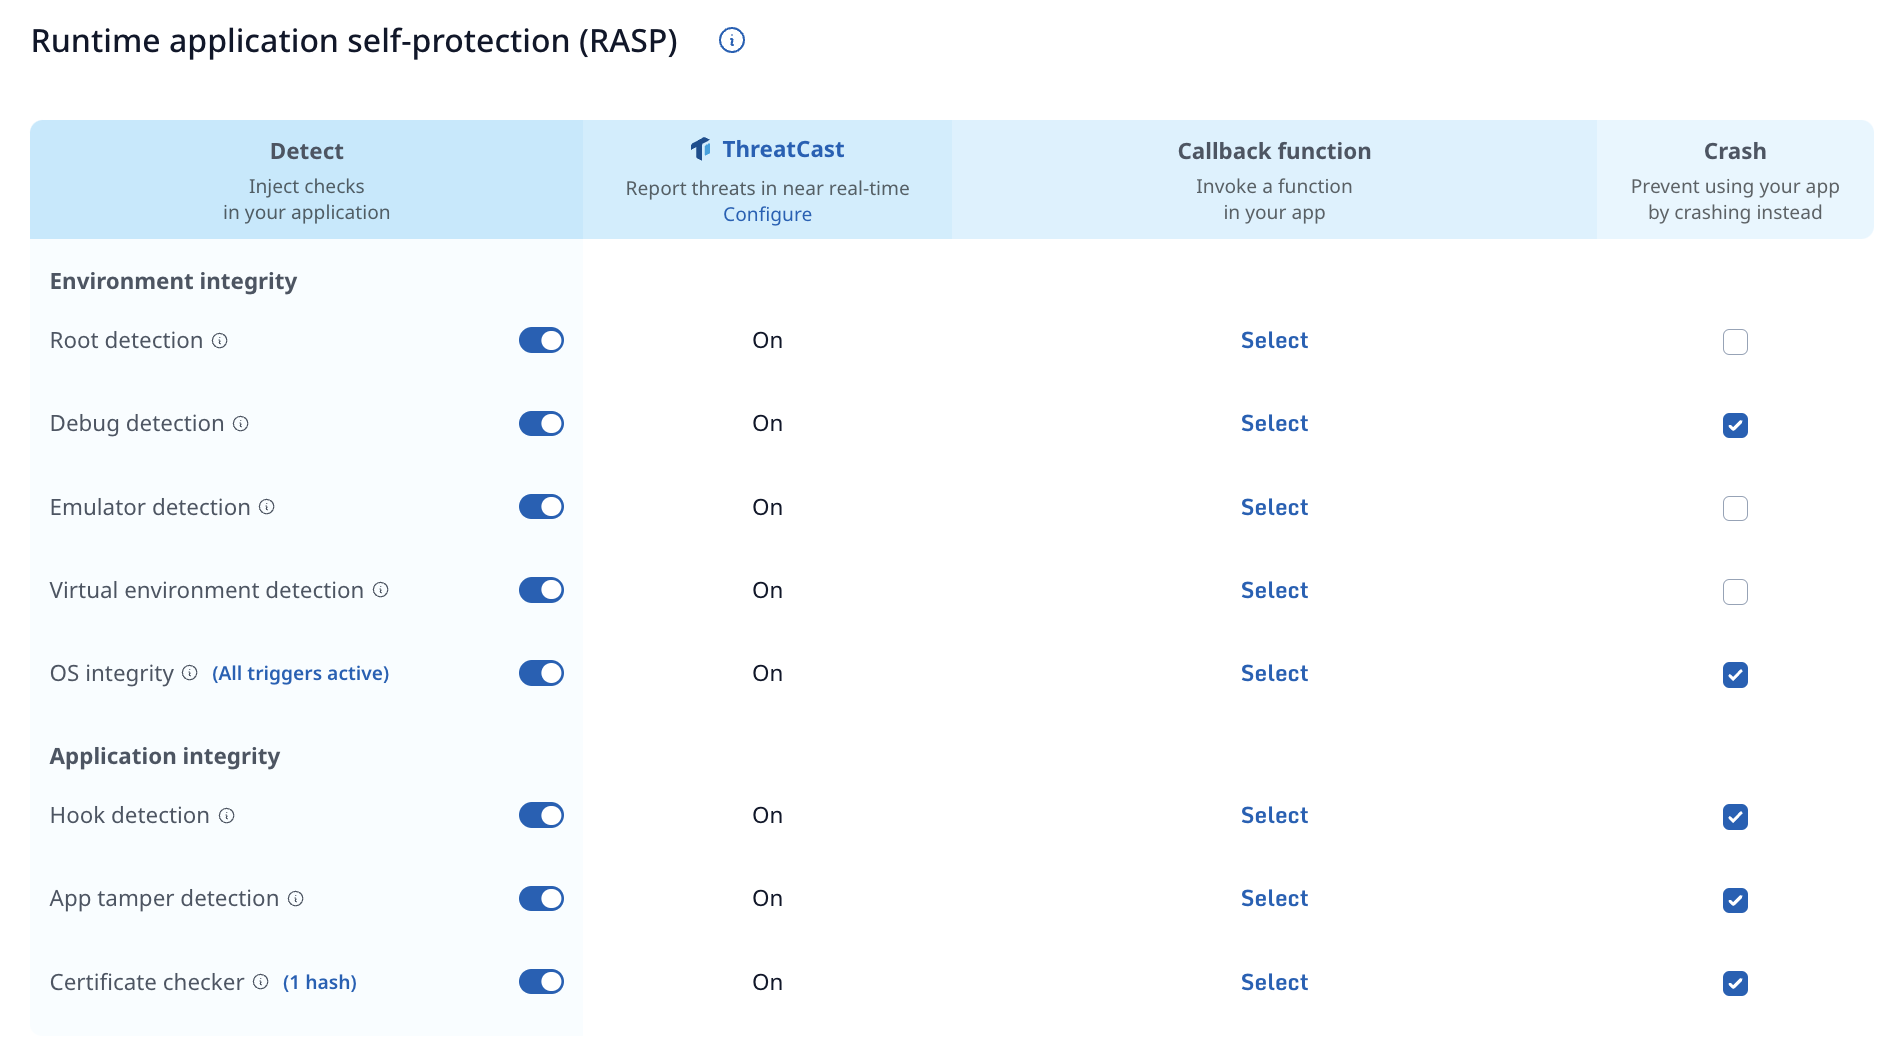Show info for Virtual environment detection
1904x1044 pixels.
381,590
